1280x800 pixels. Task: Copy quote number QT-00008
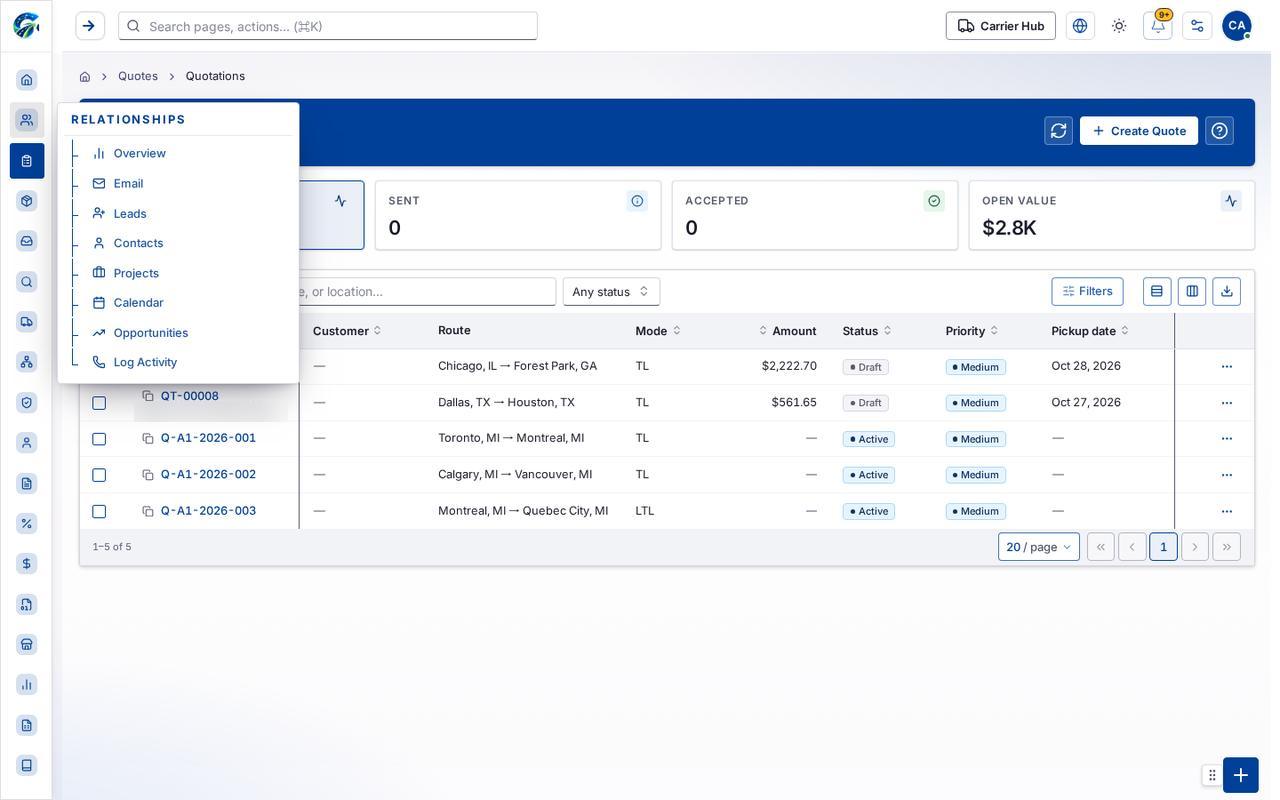pos(148,397)
